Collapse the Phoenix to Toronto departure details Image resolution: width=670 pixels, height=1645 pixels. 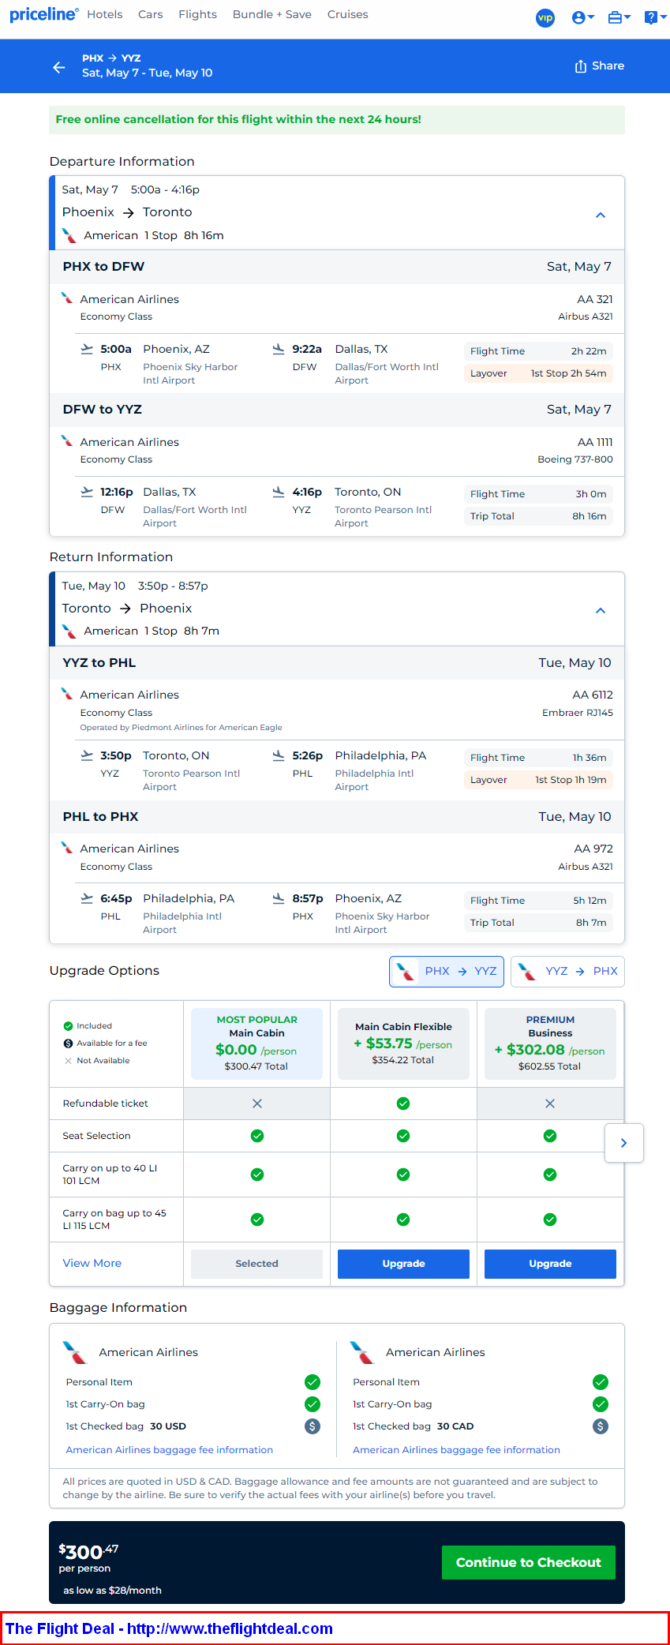(x=600, y=215)
